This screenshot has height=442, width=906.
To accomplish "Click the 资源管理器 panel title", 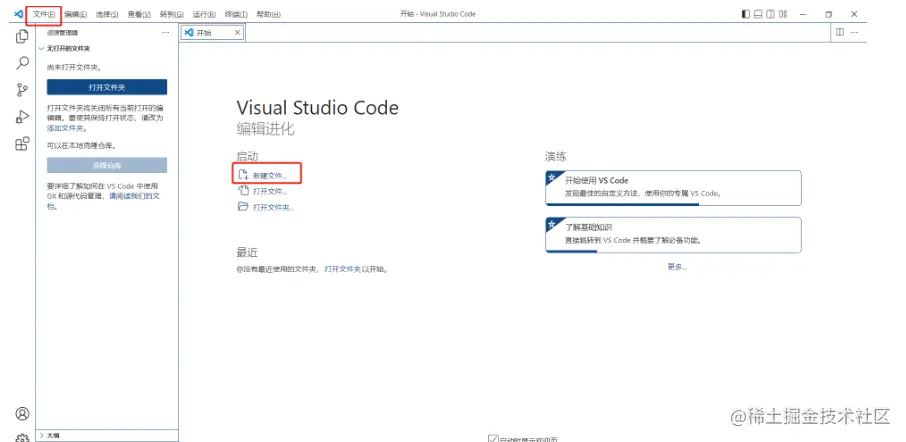I will pyautogui.click(x=62, y=33).
